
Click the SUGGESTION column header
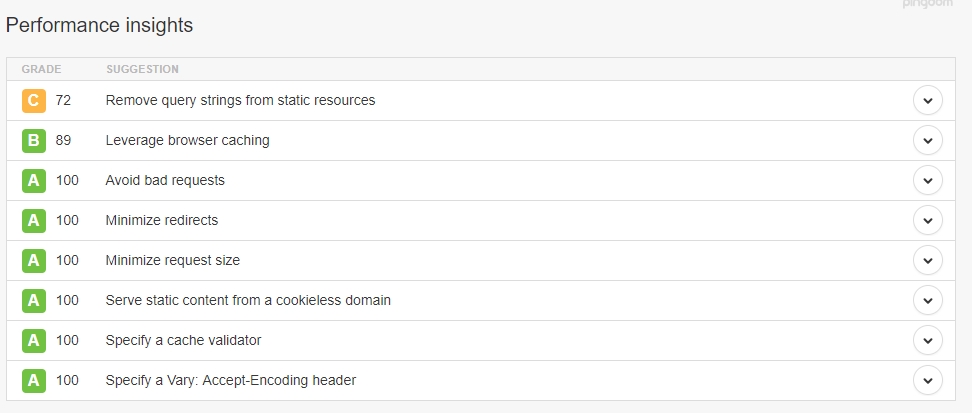143,69
